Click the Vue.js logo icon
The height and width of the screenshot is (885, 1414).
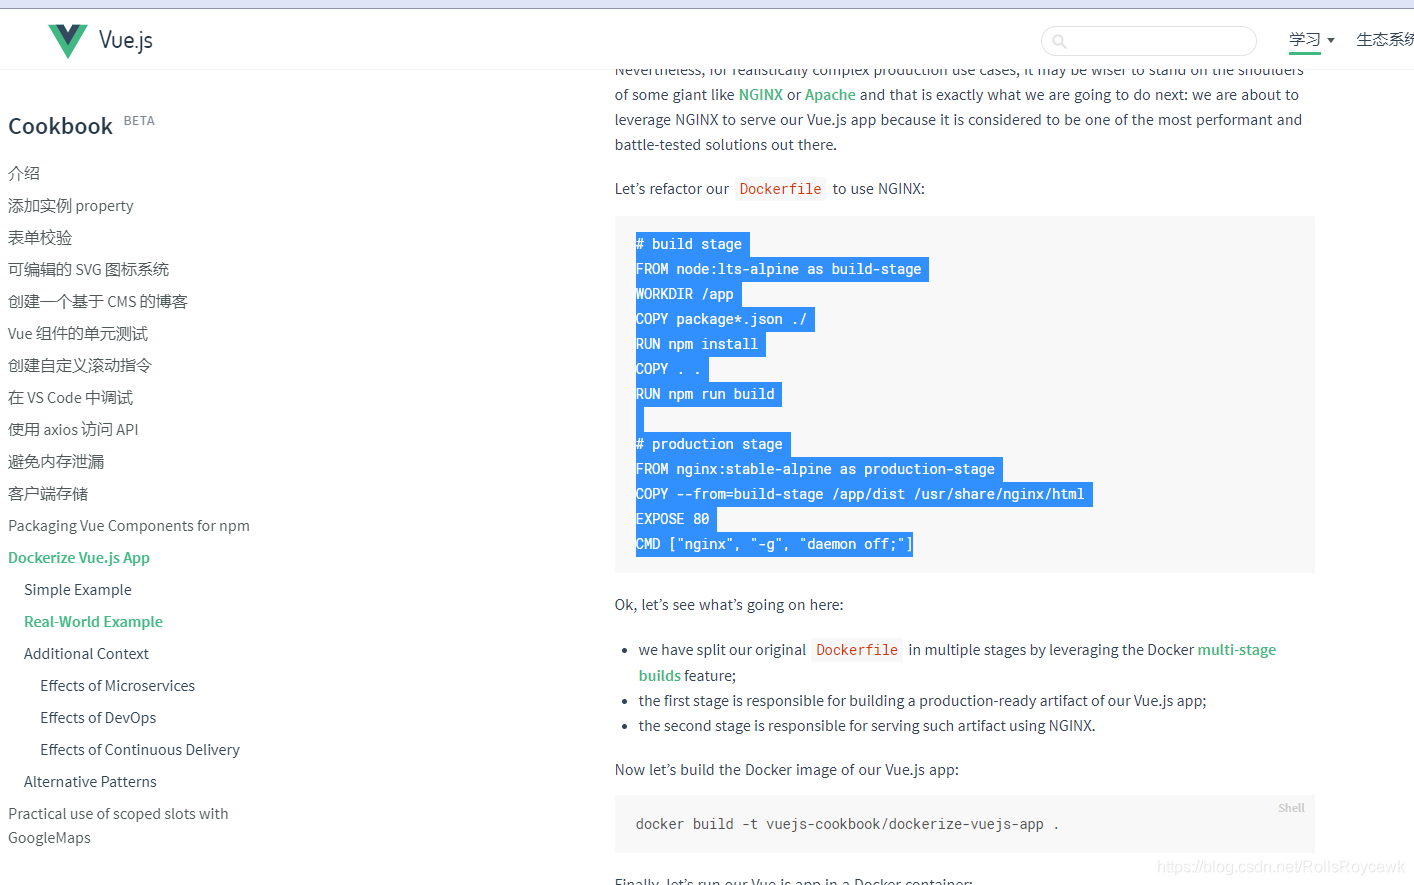coord(68,41)
